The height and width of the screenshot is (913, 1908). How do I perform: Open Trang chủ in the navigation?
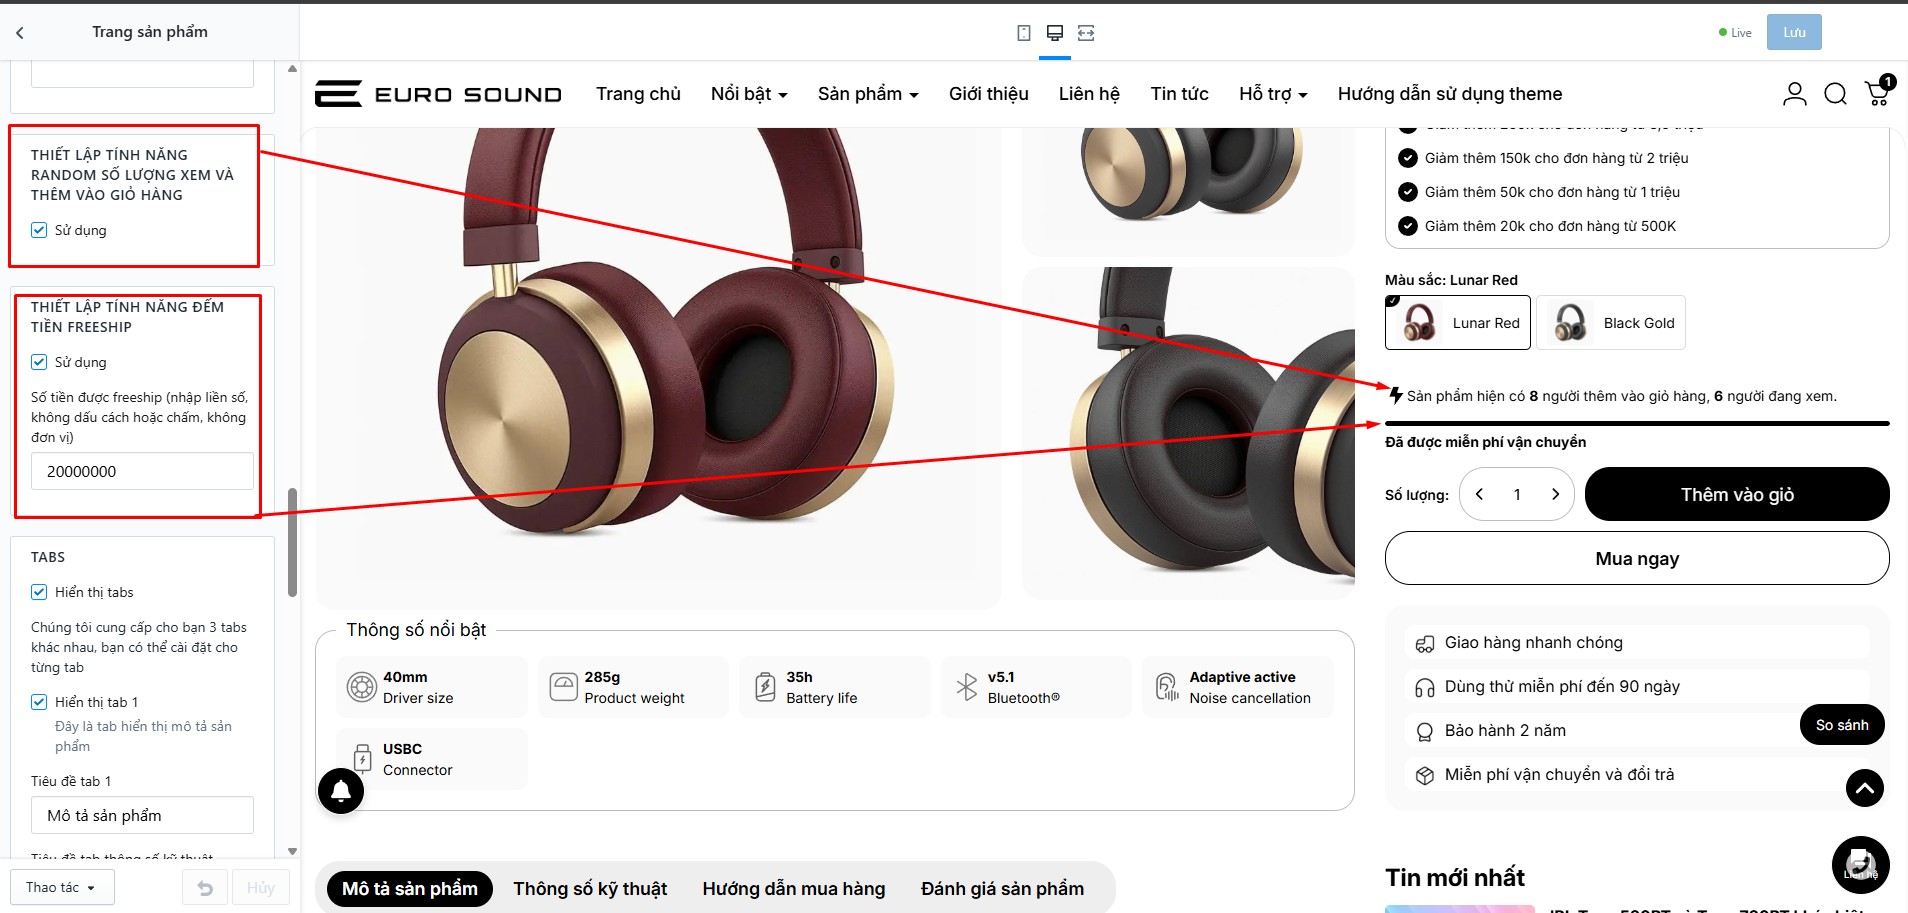pyautogui.click(x=638, y=94)
